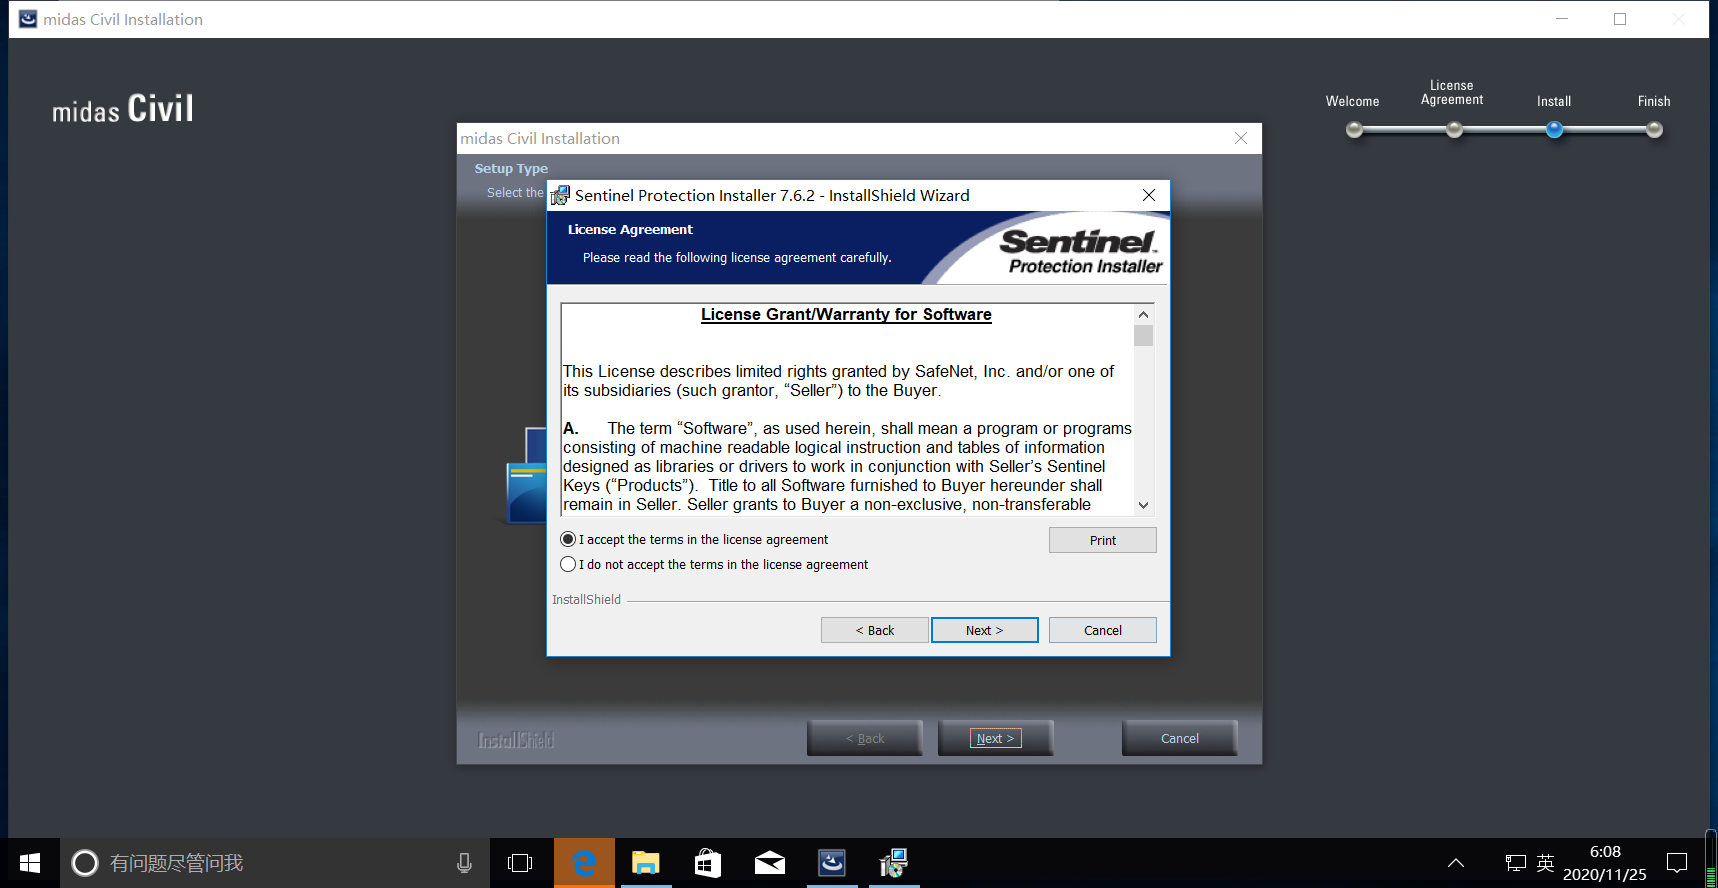
Task: Click the Welcome step marker
Action: 1354,129
